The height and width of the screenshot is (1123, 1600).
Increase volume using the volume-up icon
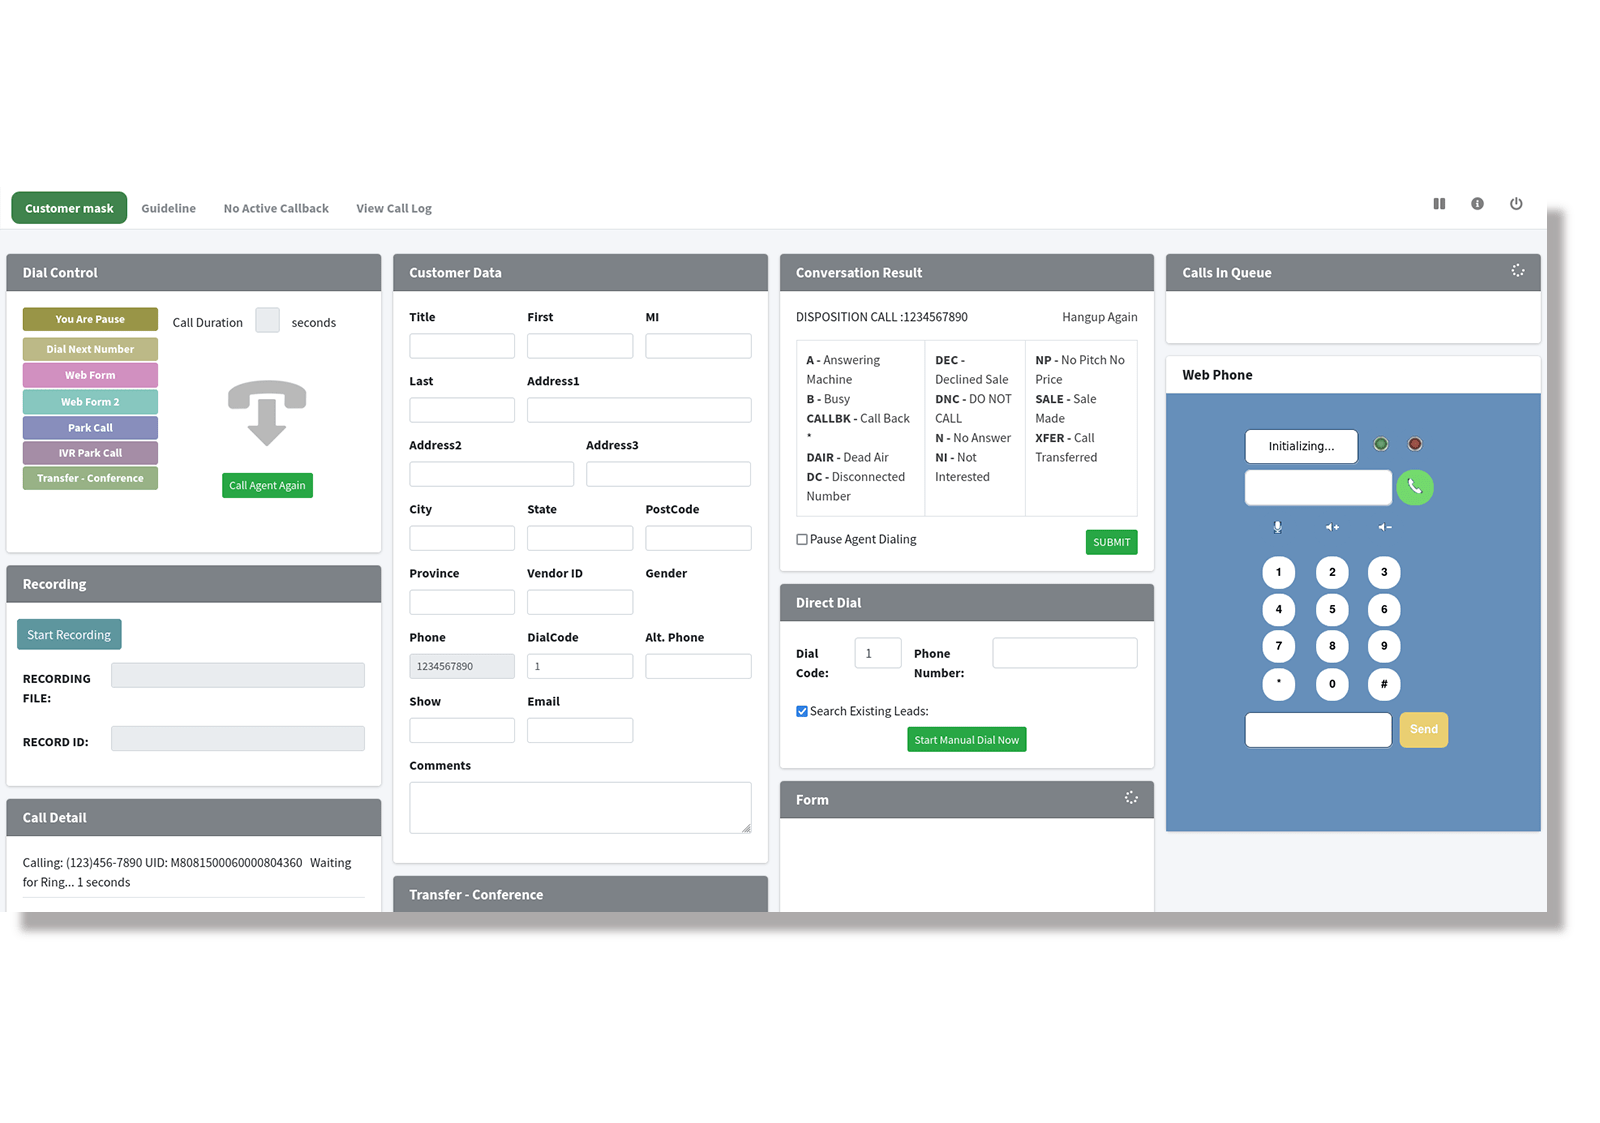[1331, 527]
